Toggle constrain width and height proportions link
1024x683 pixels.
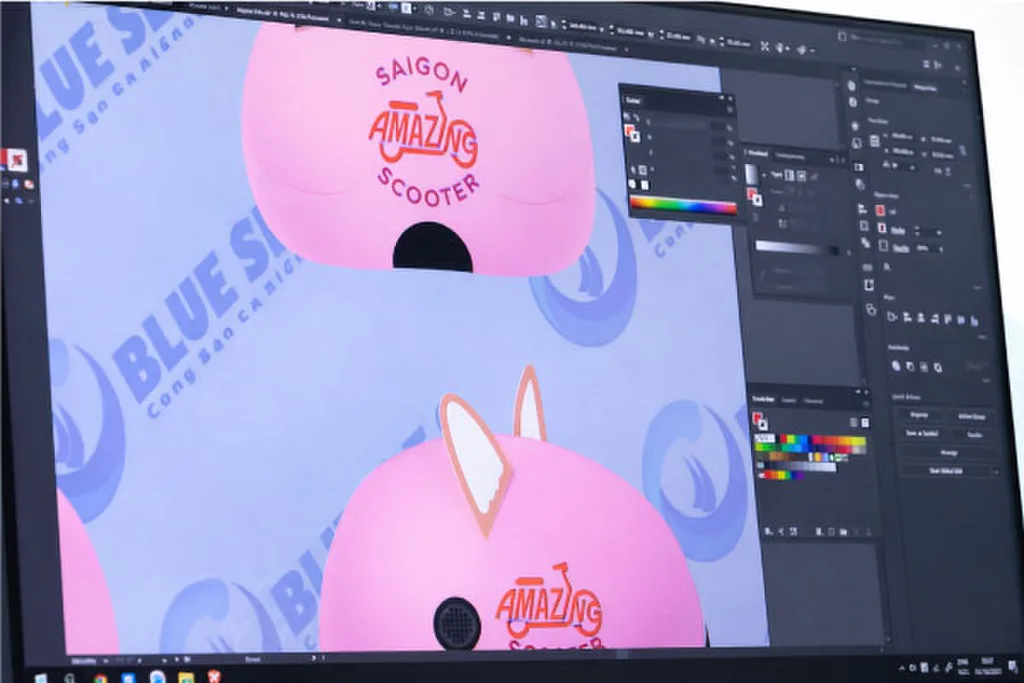[x=963, y=150]
